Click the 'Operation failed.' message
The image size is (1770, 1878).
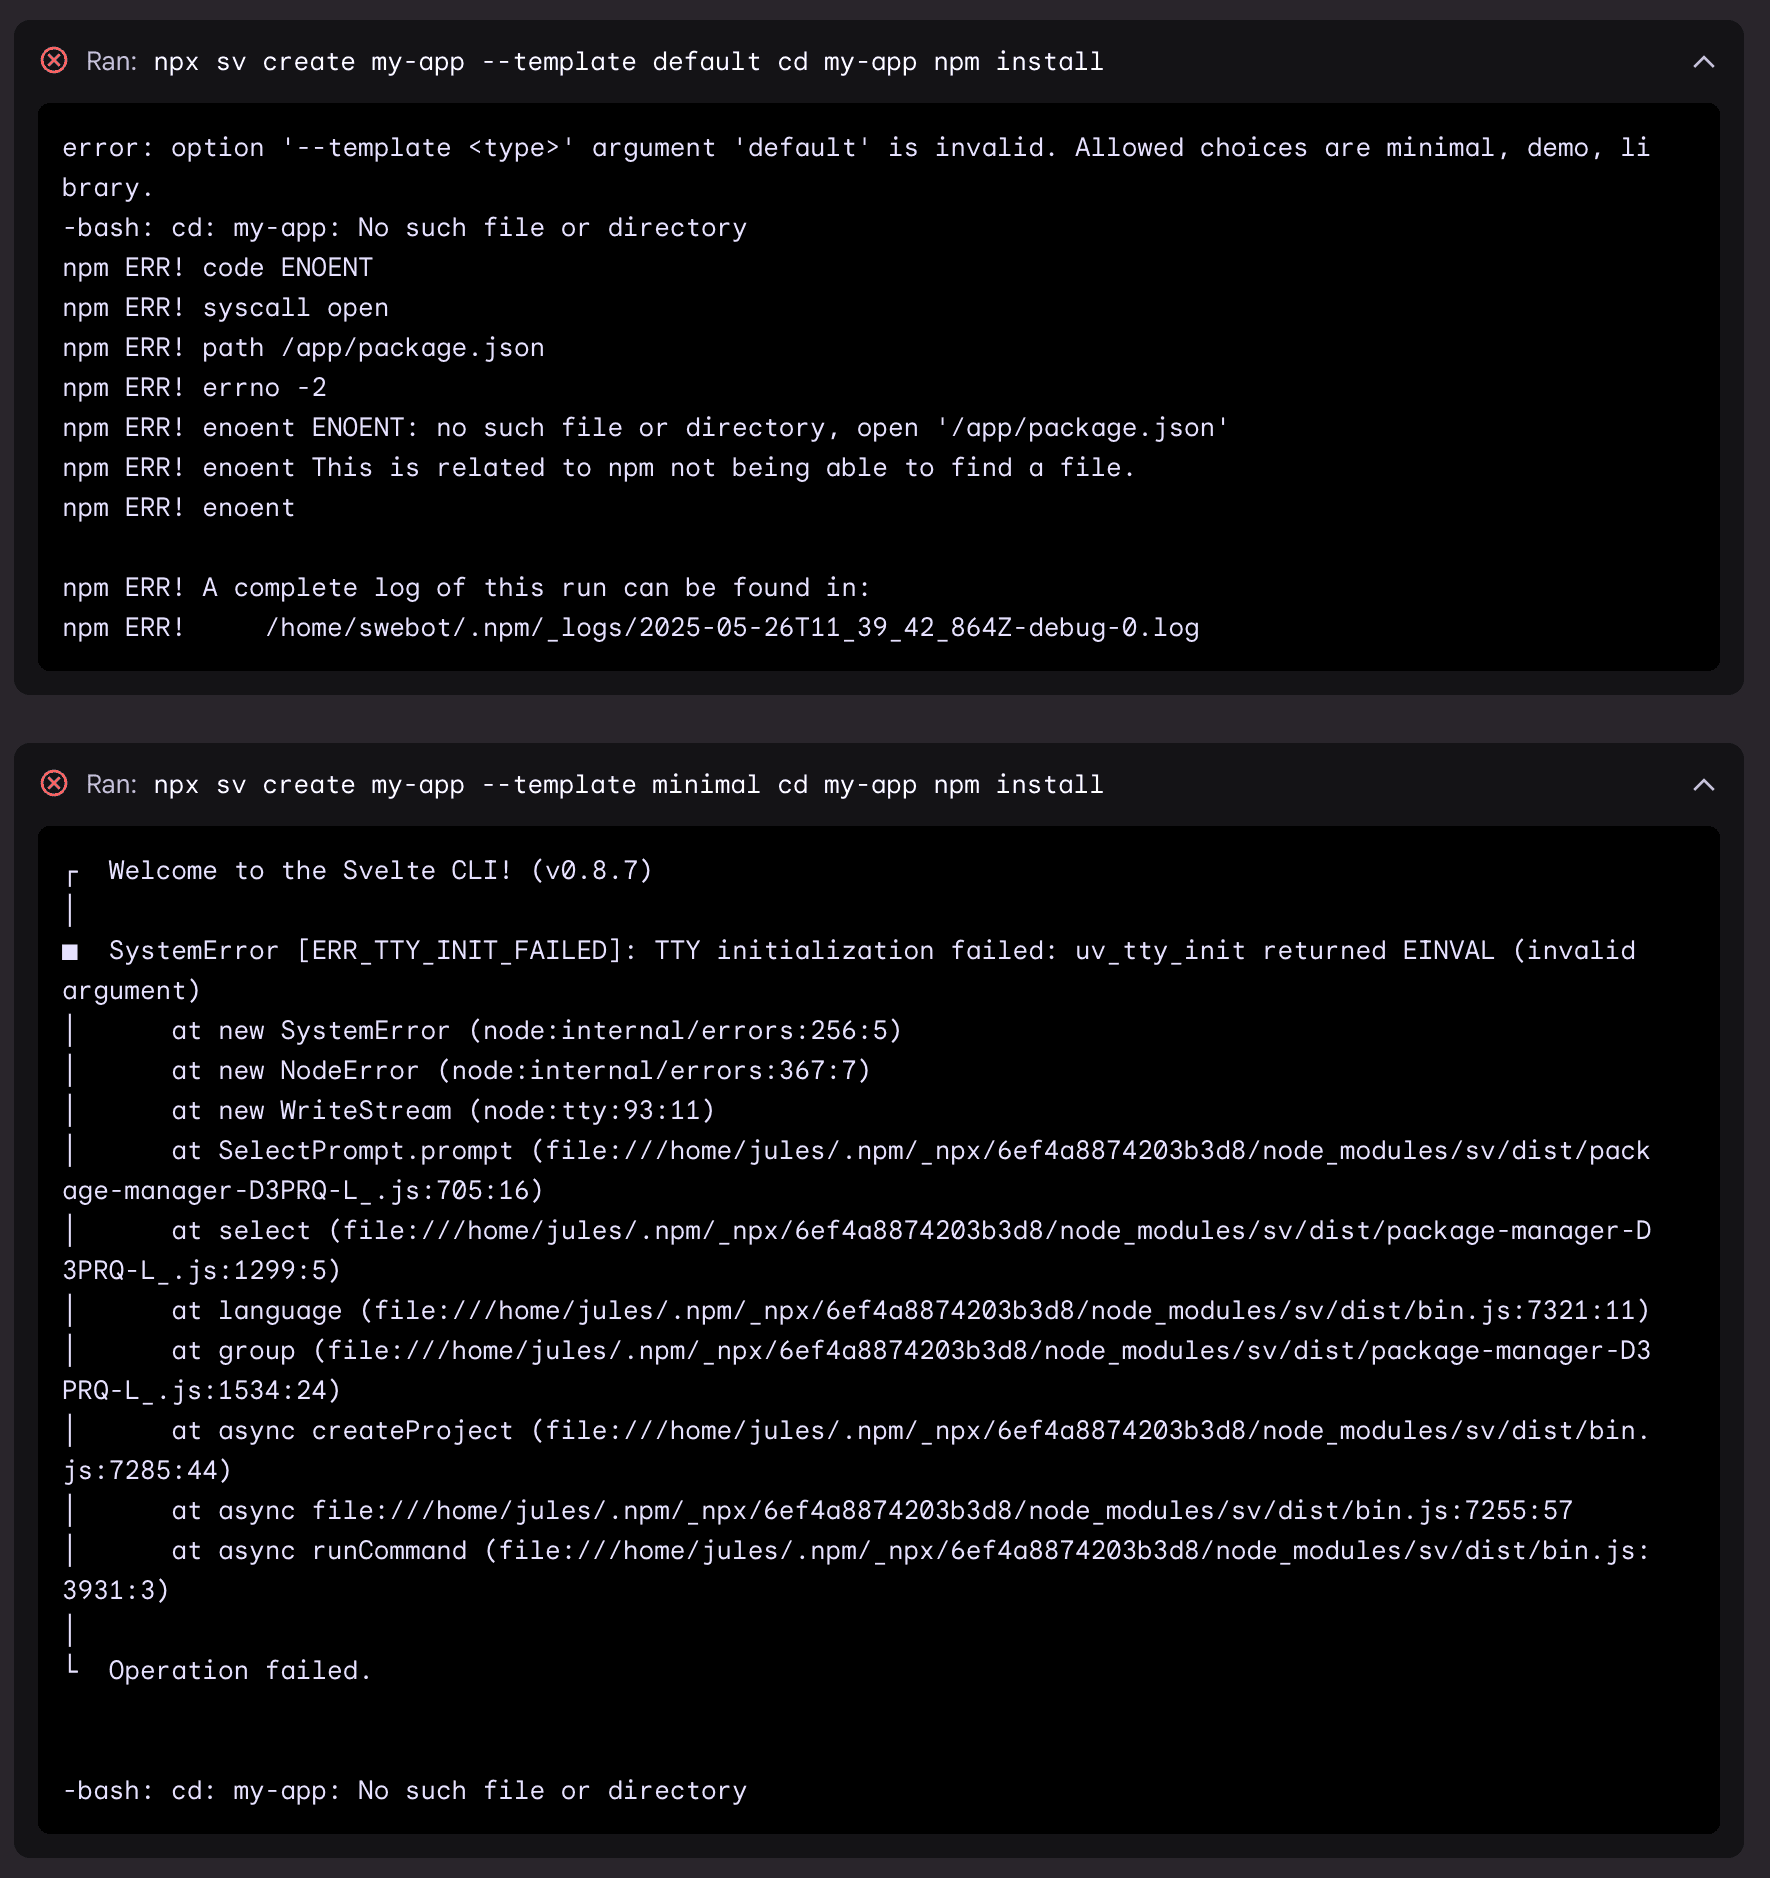coord(240,1671)
